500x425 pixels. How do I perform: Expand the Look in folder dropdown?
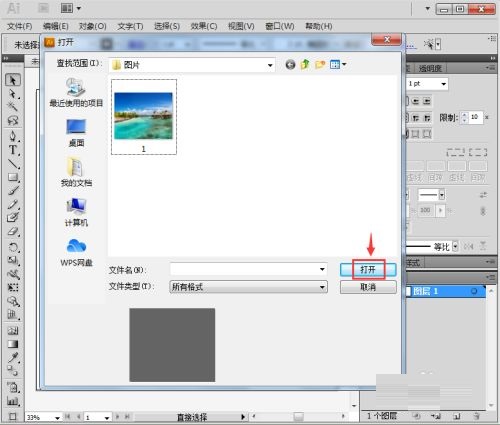click(270, 65)
